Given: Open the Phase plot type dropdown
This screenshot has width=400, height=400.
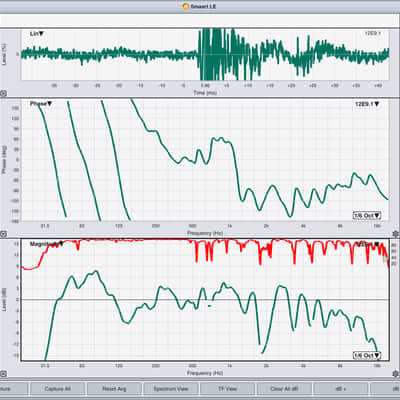Looking at the screenshot, I should [x=41, y=104].
